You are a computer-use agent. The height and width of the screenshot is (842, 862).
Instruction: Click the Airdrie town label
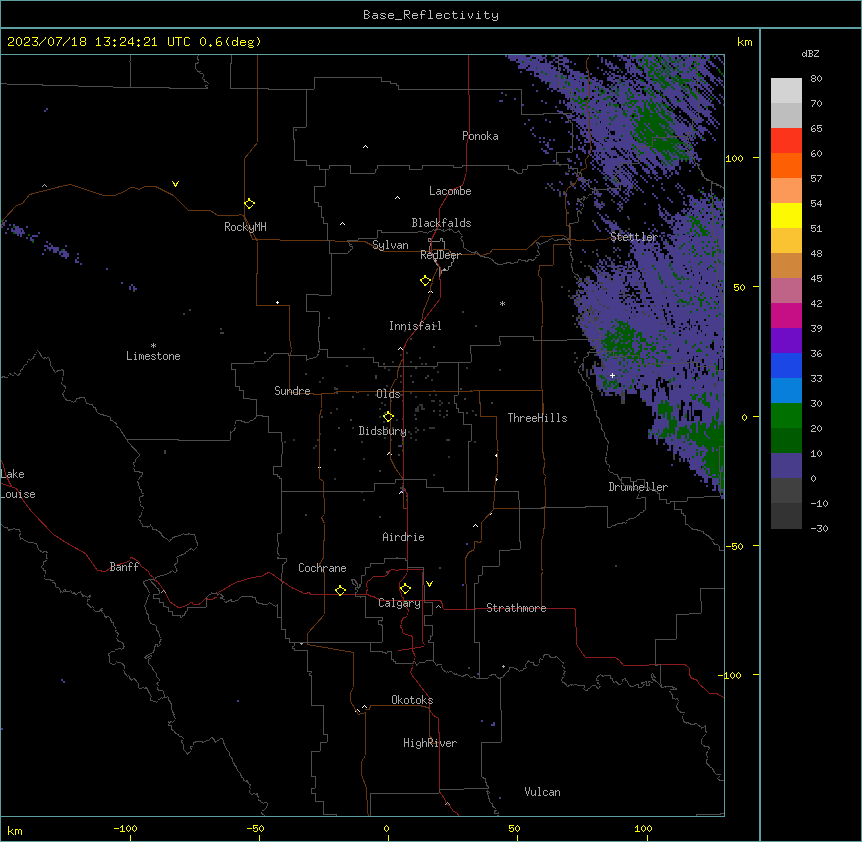[404, 537]
